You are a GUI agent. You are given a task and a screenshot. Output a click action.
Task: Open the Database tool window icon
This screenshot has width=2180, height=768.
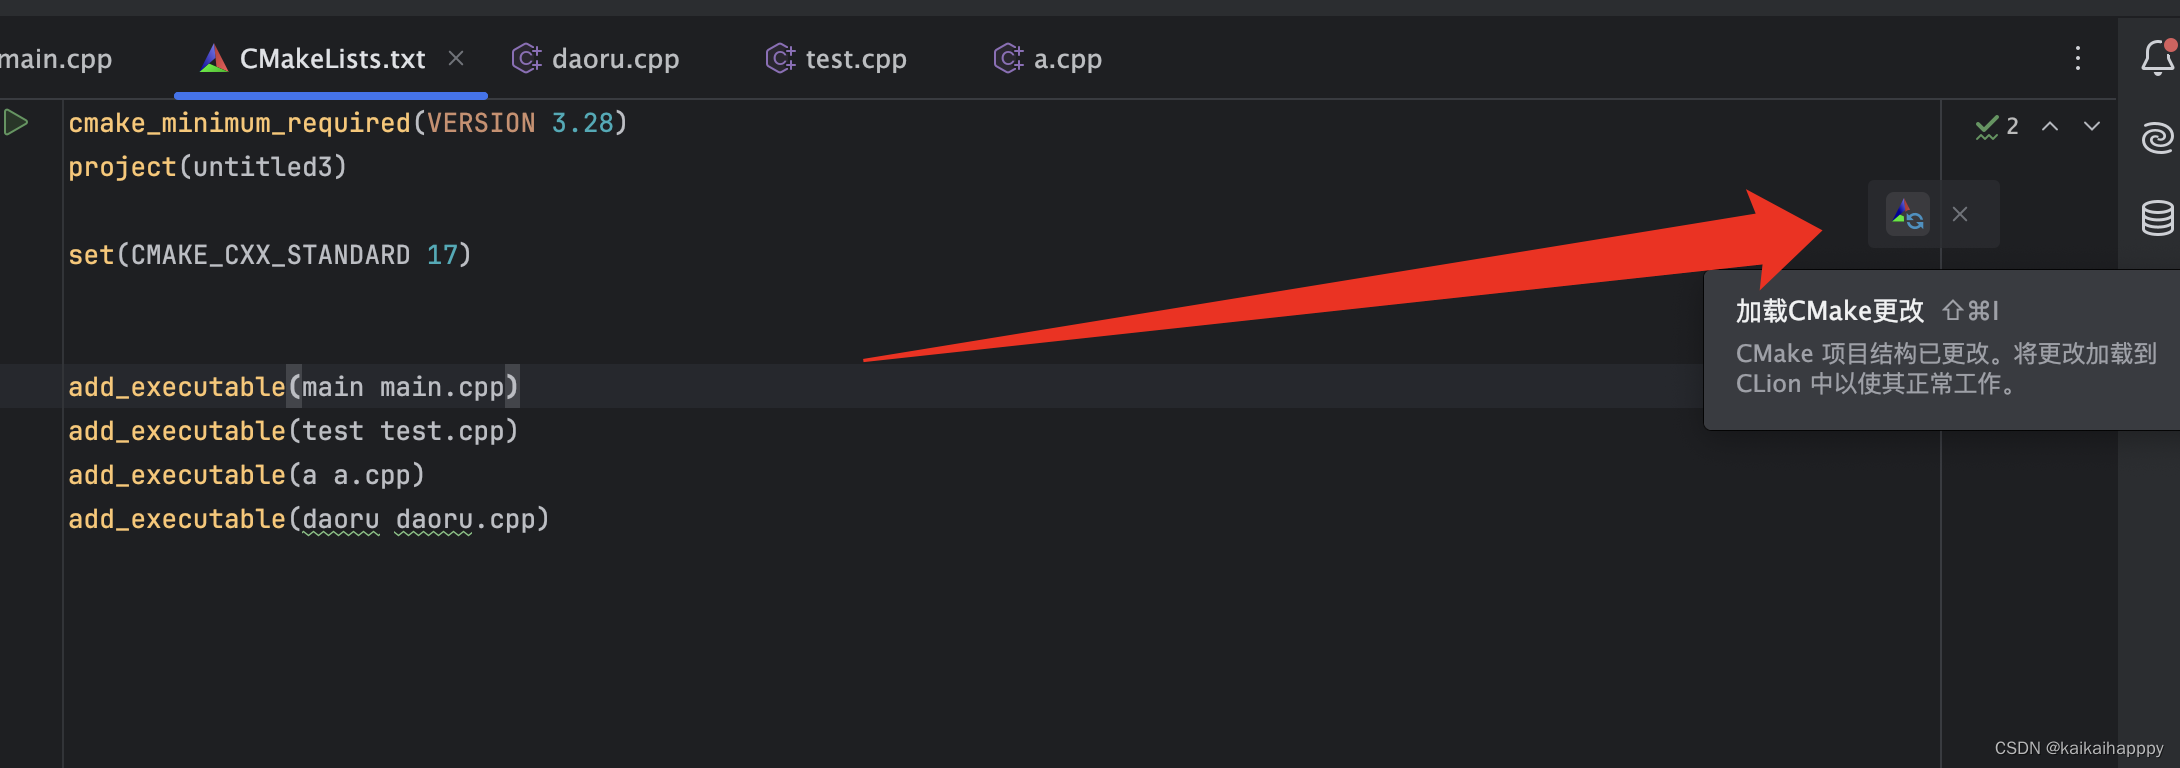[2157, 216]
